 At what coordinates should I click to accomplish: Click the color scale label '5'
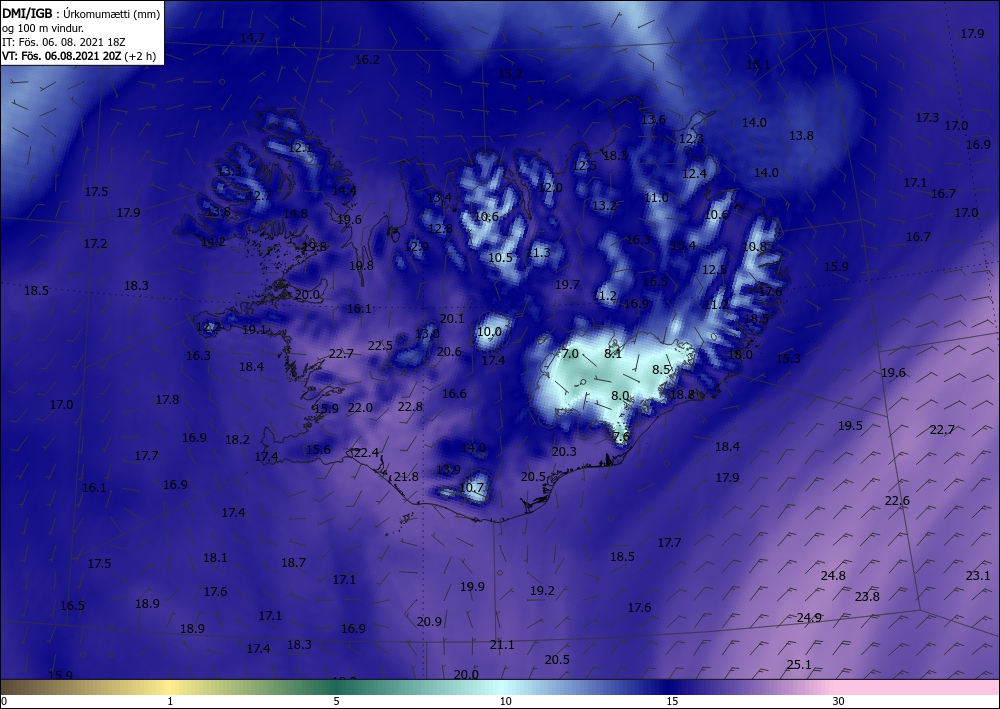[336, 701]
